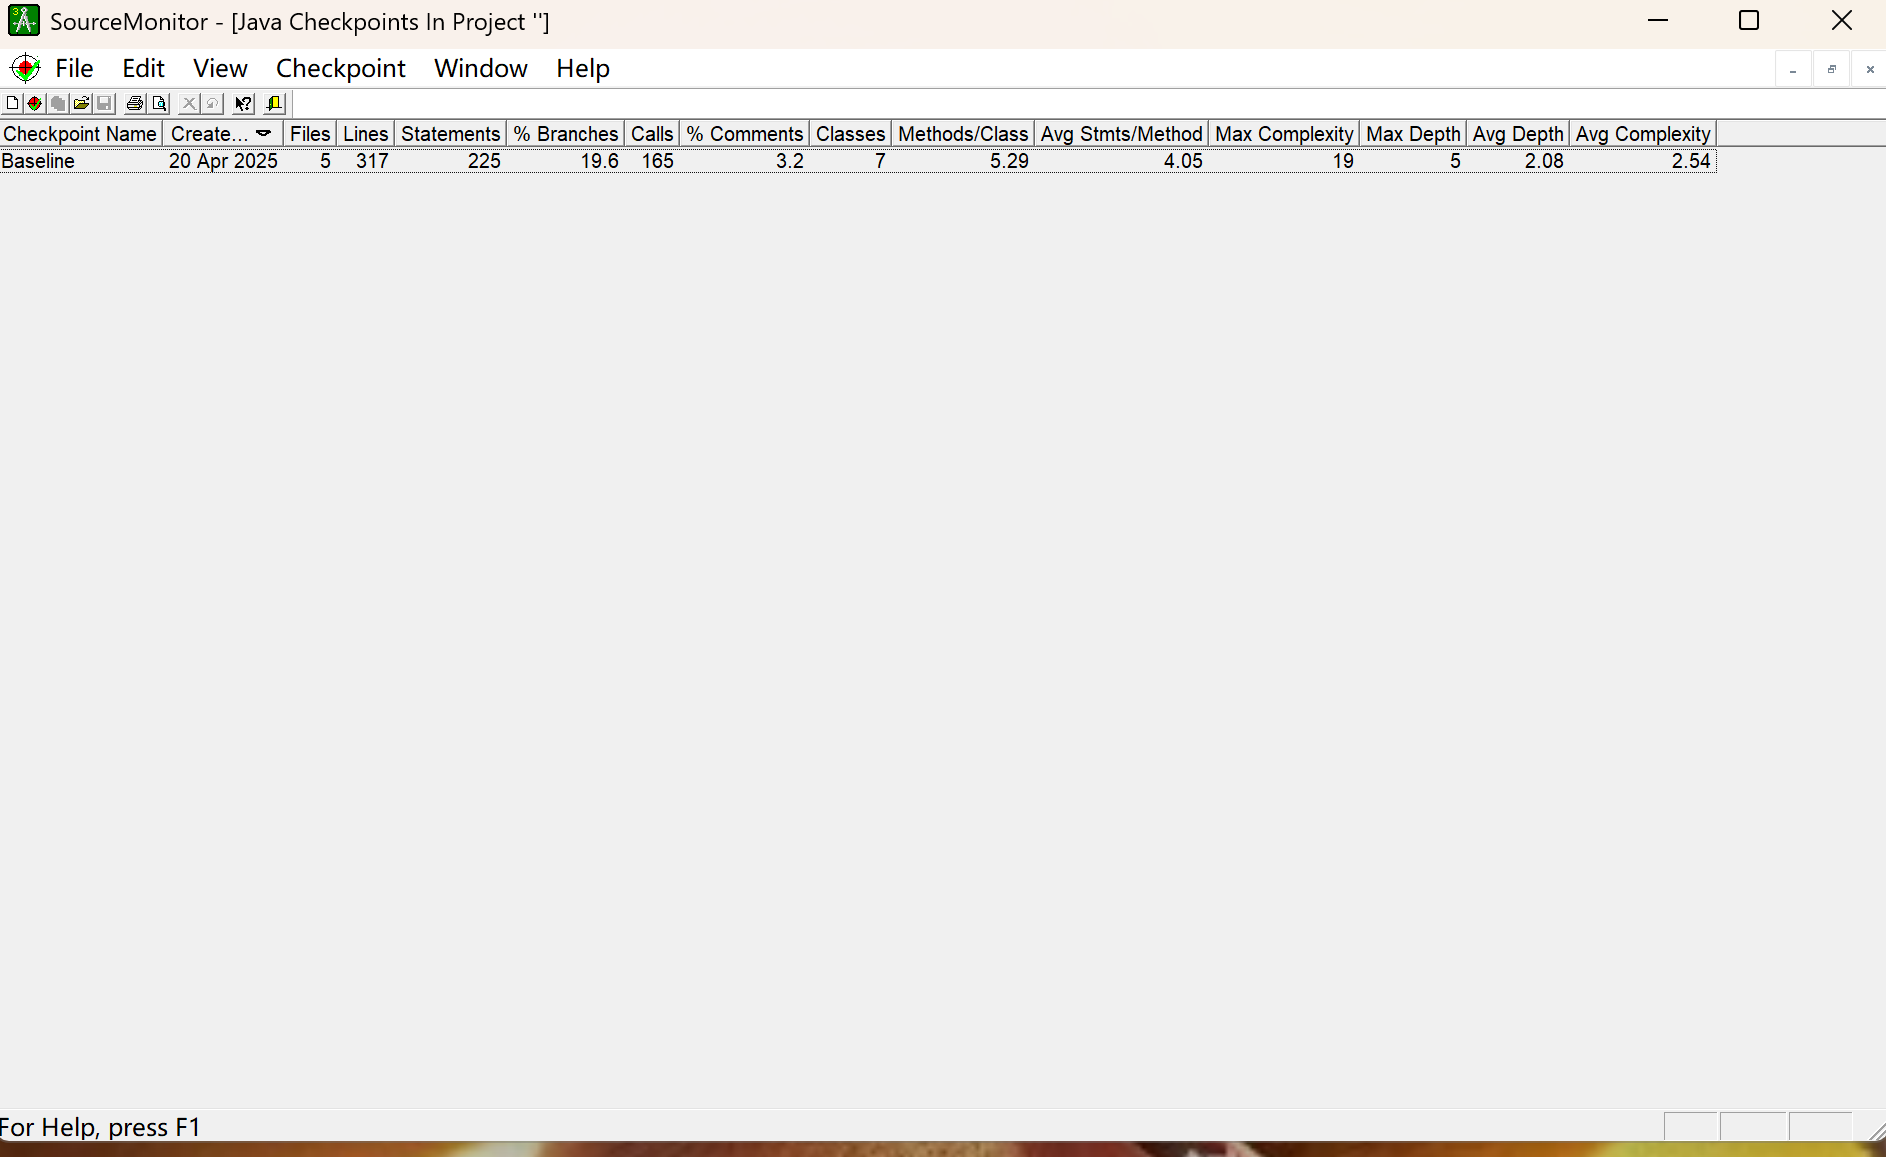Click the window resize grip in status bar

pos(1876,1130)
